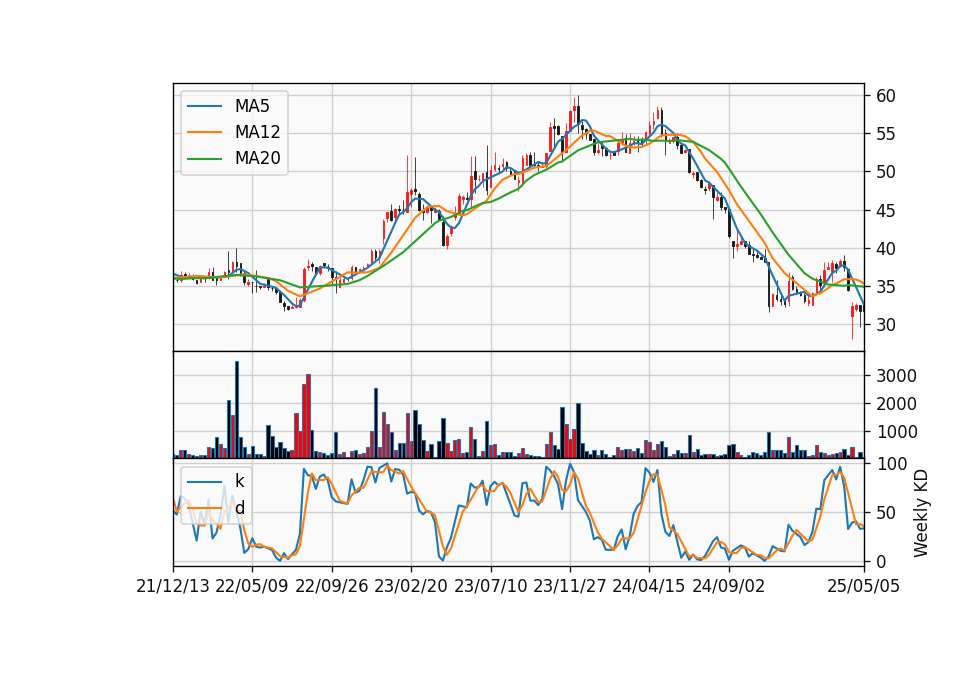Click the MA12 legend label
This screenshot has height=690, width=960.
pos(257,132)
